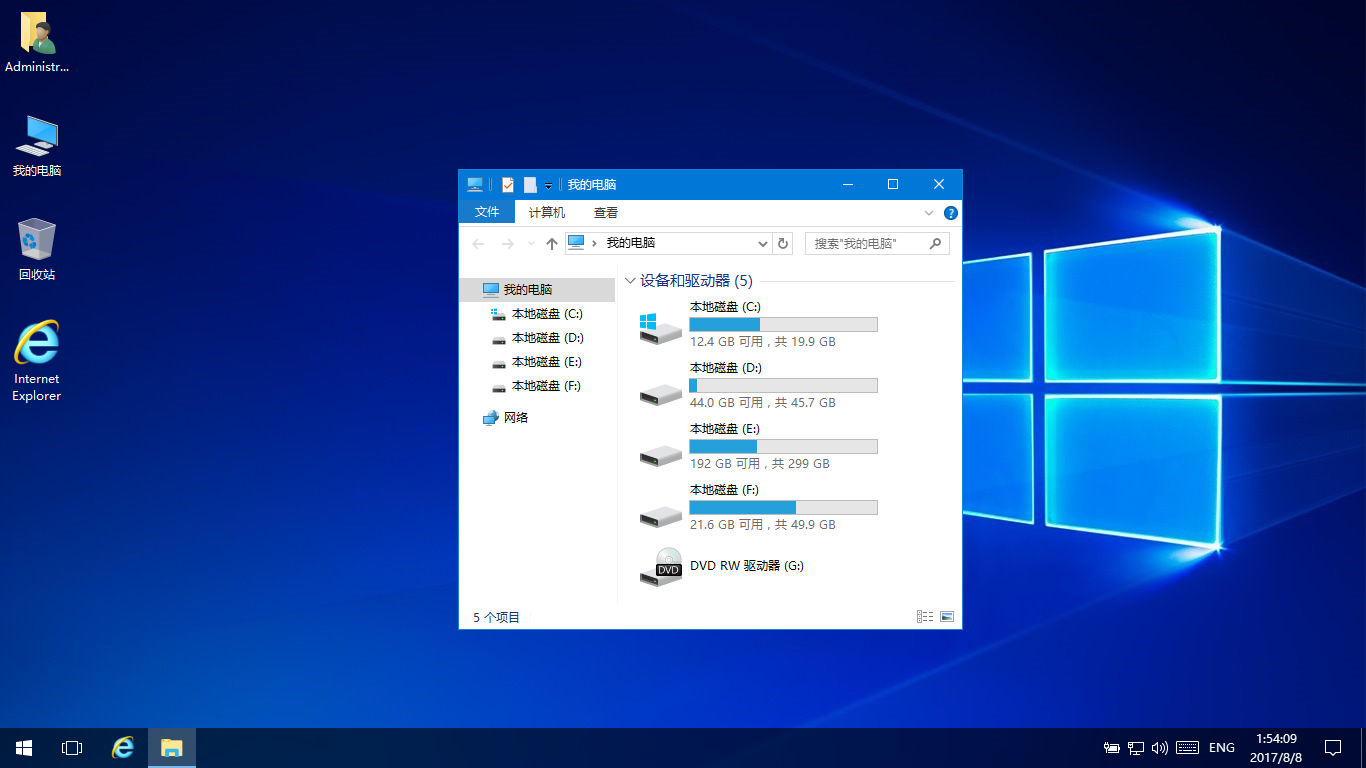The width and height of the screenshot is (1366, 768).
Task: Select the C: drive Windows icon
Action: pos(660,327)
